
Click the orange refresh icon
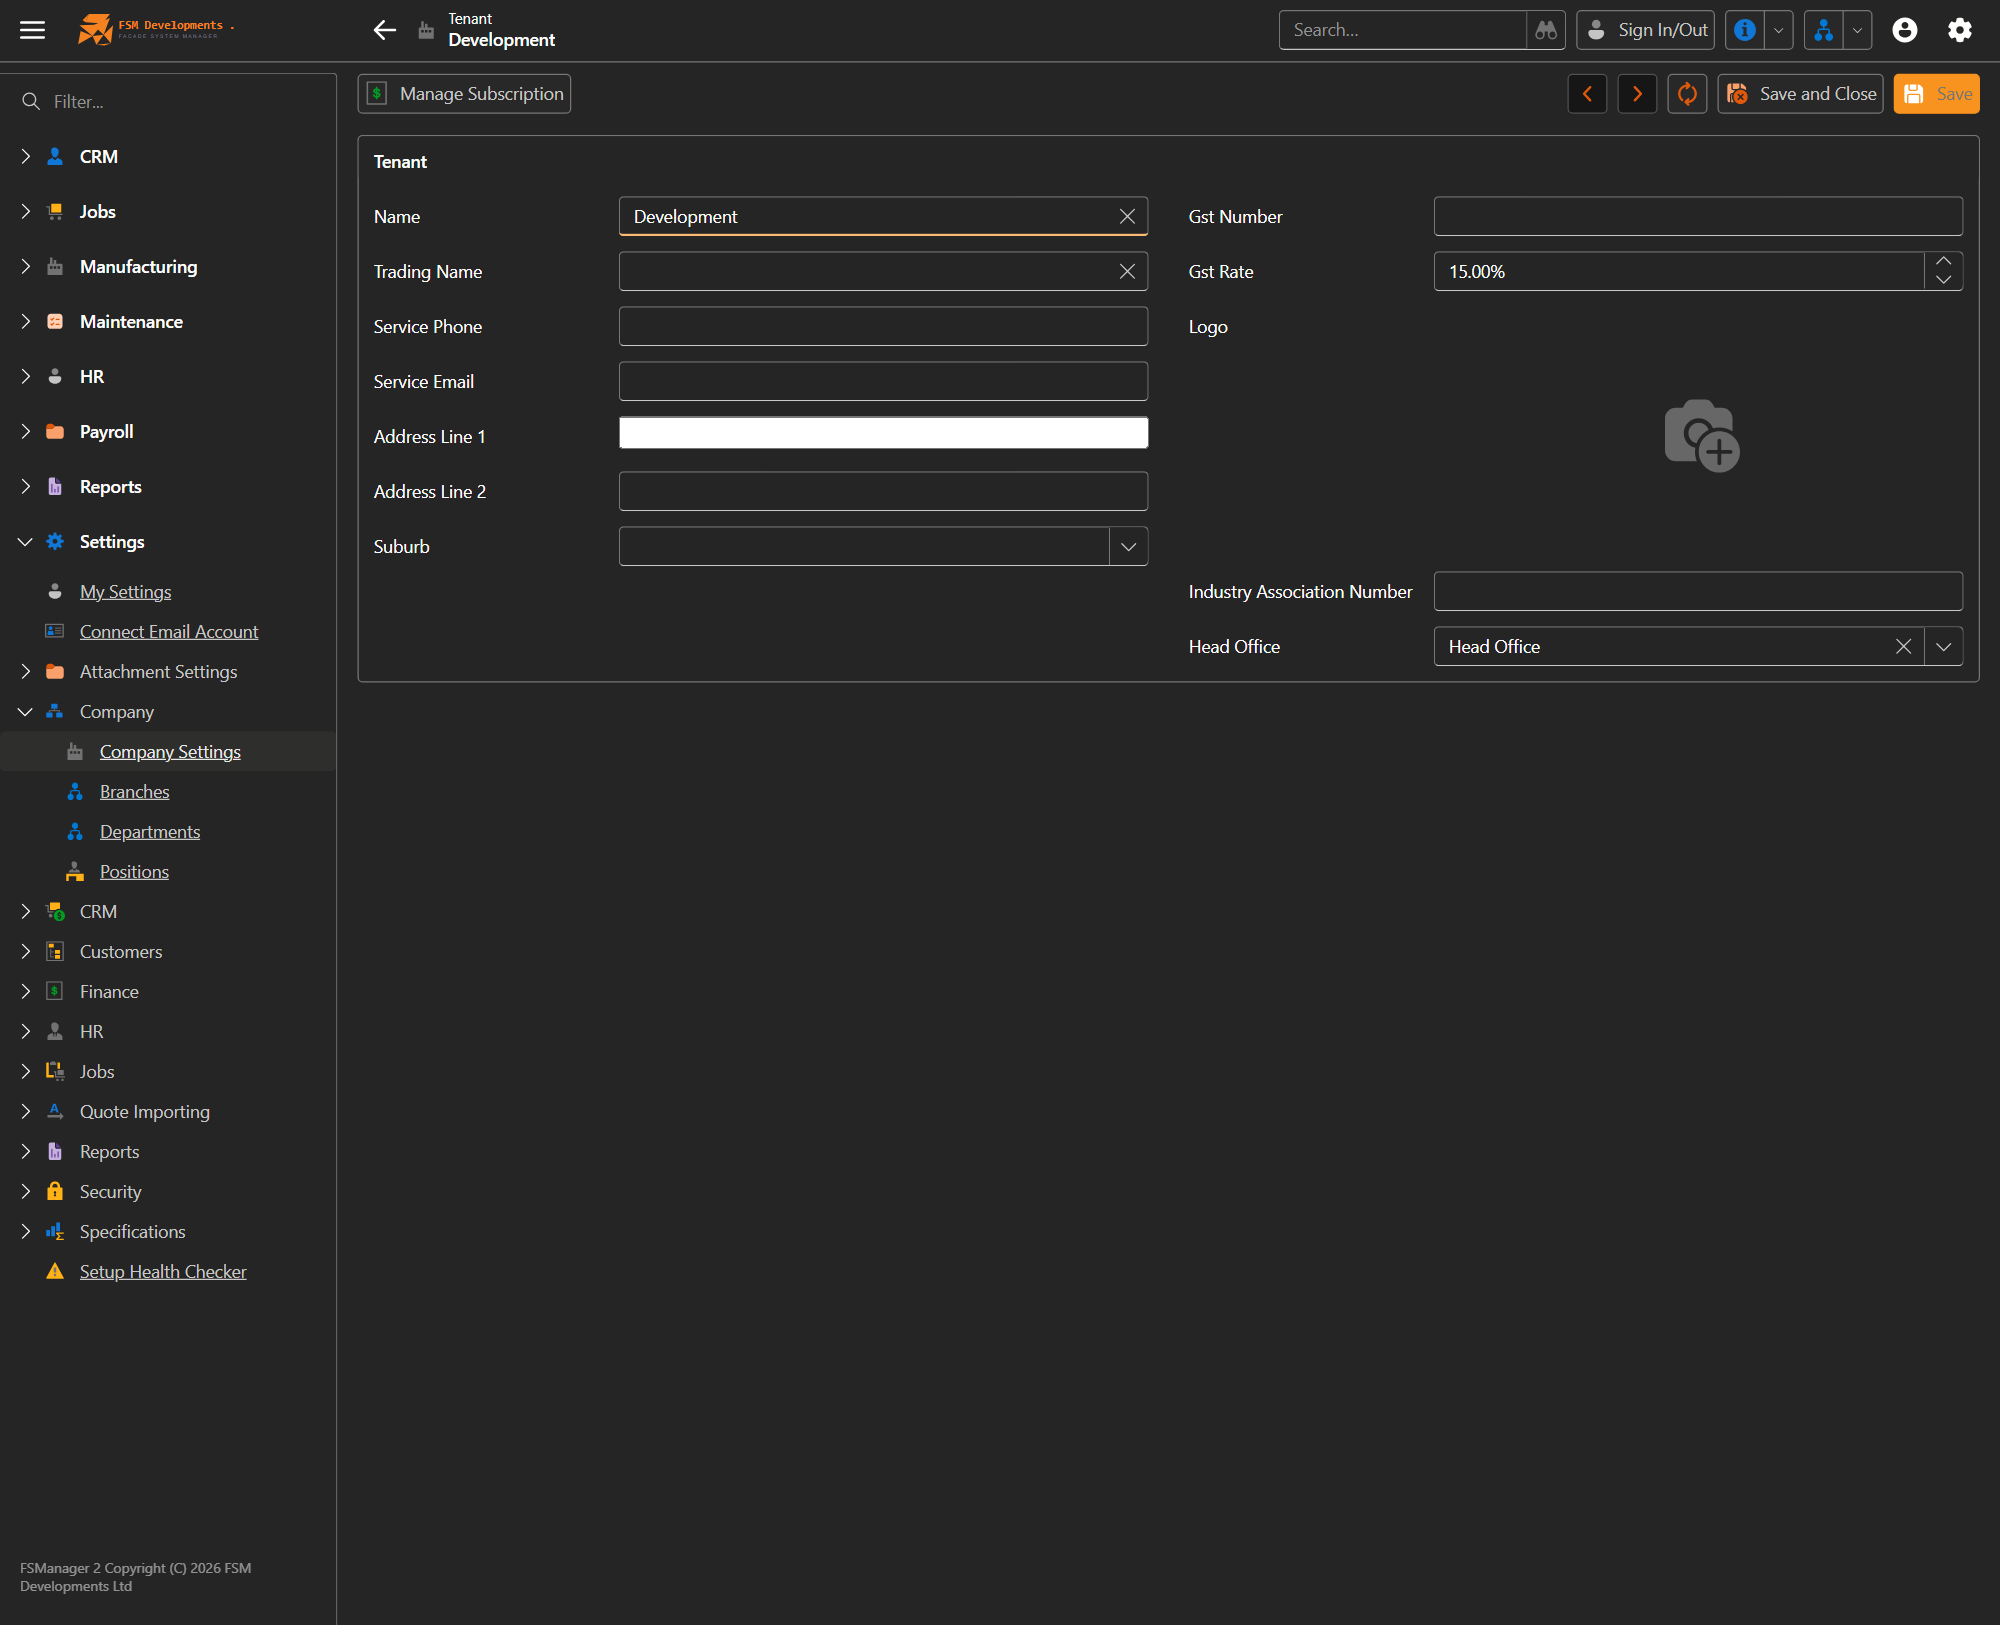pyautogui.click(x=1687, y=94)
